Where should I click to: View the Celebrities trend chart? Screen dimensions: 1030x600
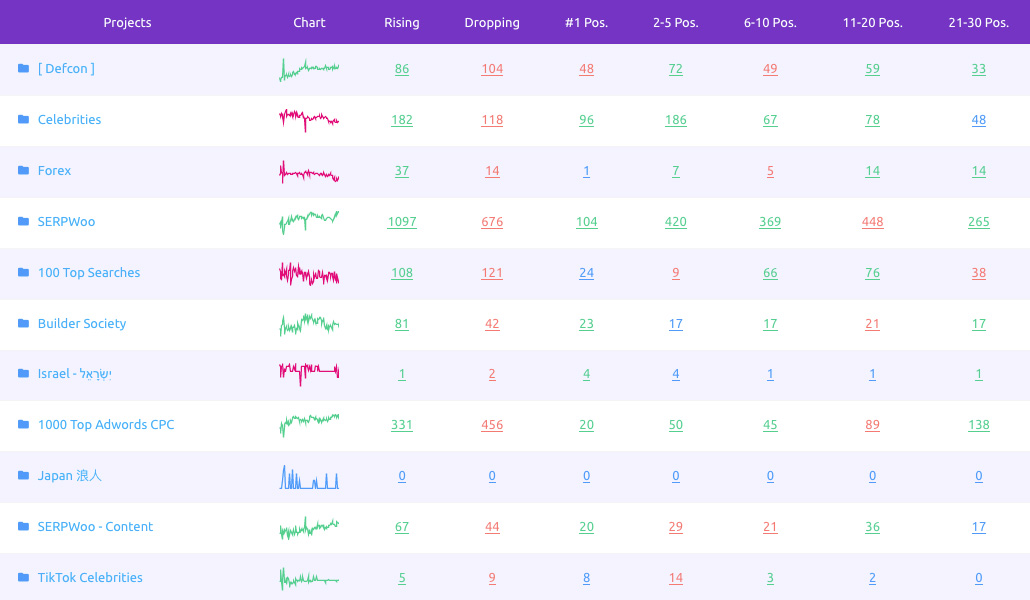click(308, 117)
